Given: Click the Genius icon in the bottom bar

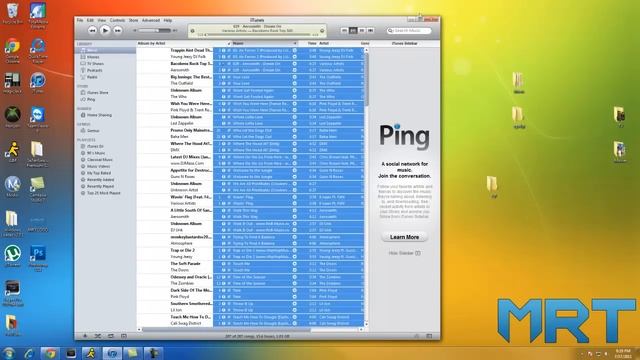Looking at the screenshot, I should [x=416, y=336].
